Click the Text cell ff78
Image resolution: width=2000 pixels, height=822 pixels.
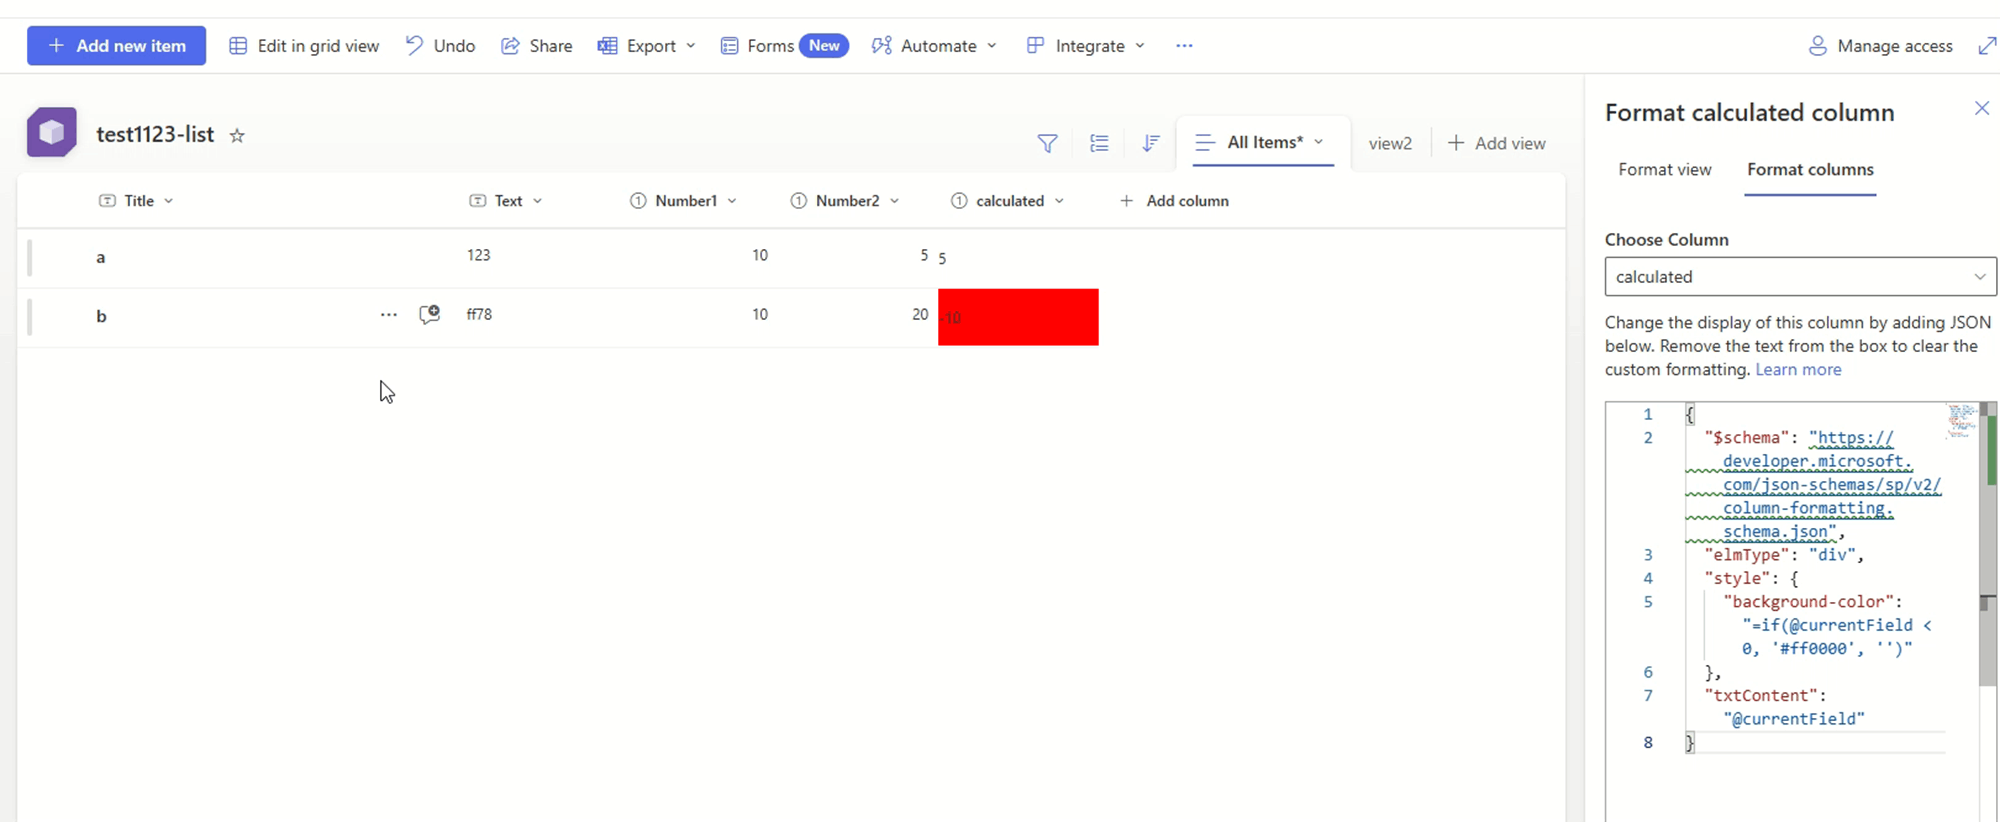[x=479, y=314]
